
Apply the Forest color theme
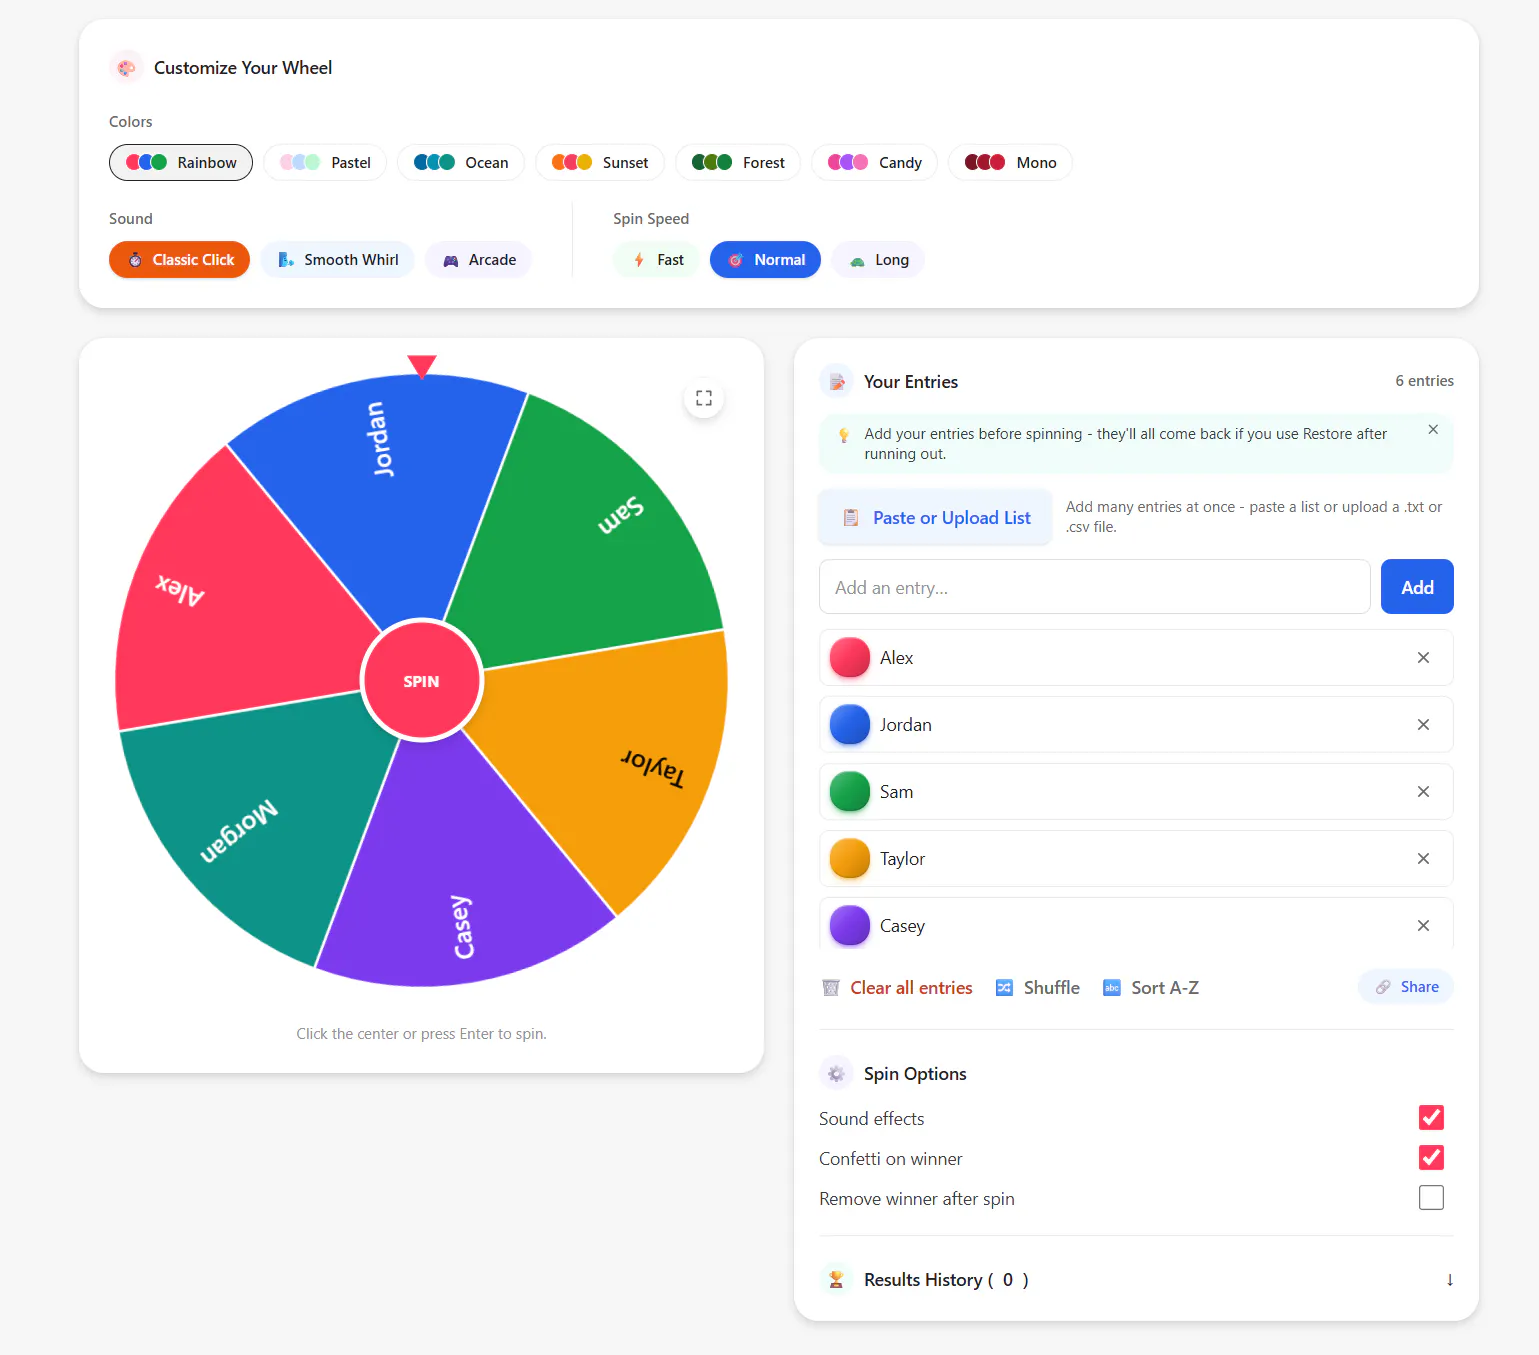[738, 162]
